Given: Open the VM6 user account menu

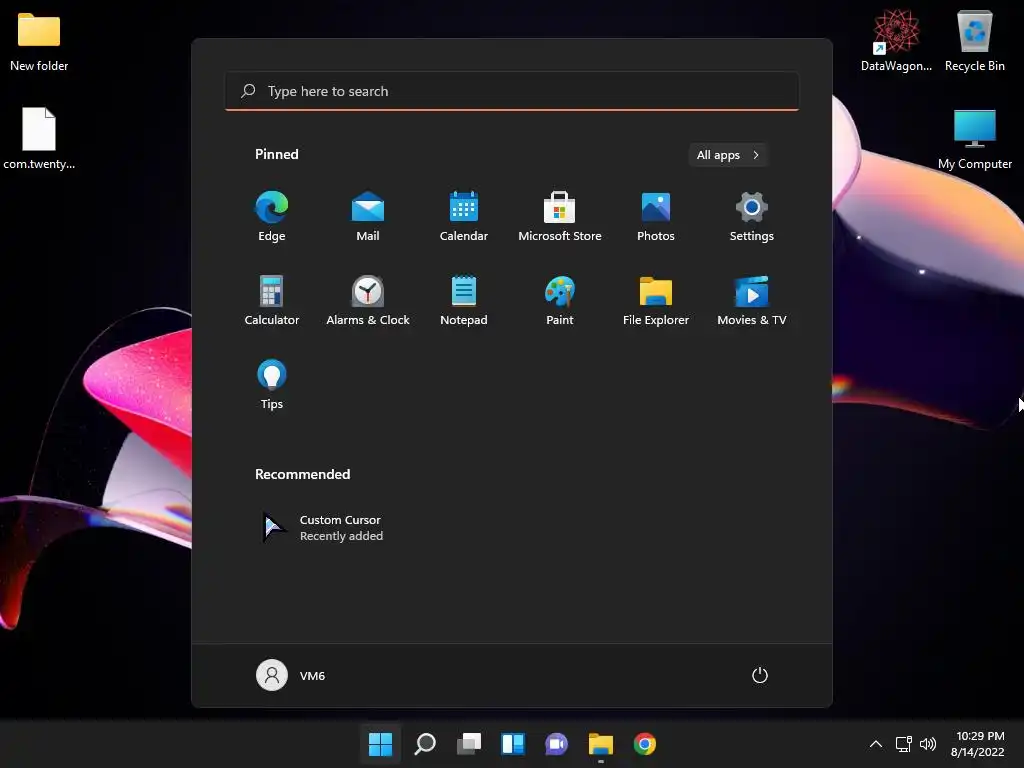Looking at the screenshot, I should coord(291,675).
